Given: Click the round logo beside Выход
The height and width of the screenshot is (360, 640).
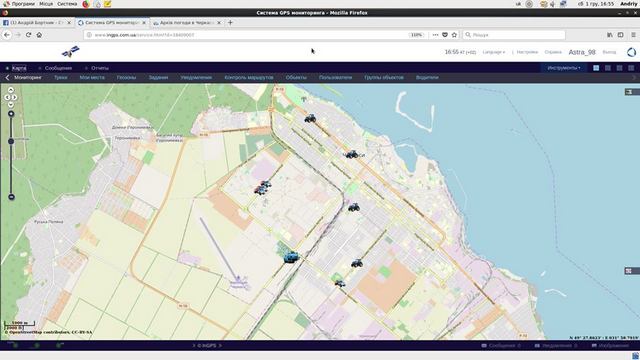Looking at the screenshot, I should click(x=631, y=52).
